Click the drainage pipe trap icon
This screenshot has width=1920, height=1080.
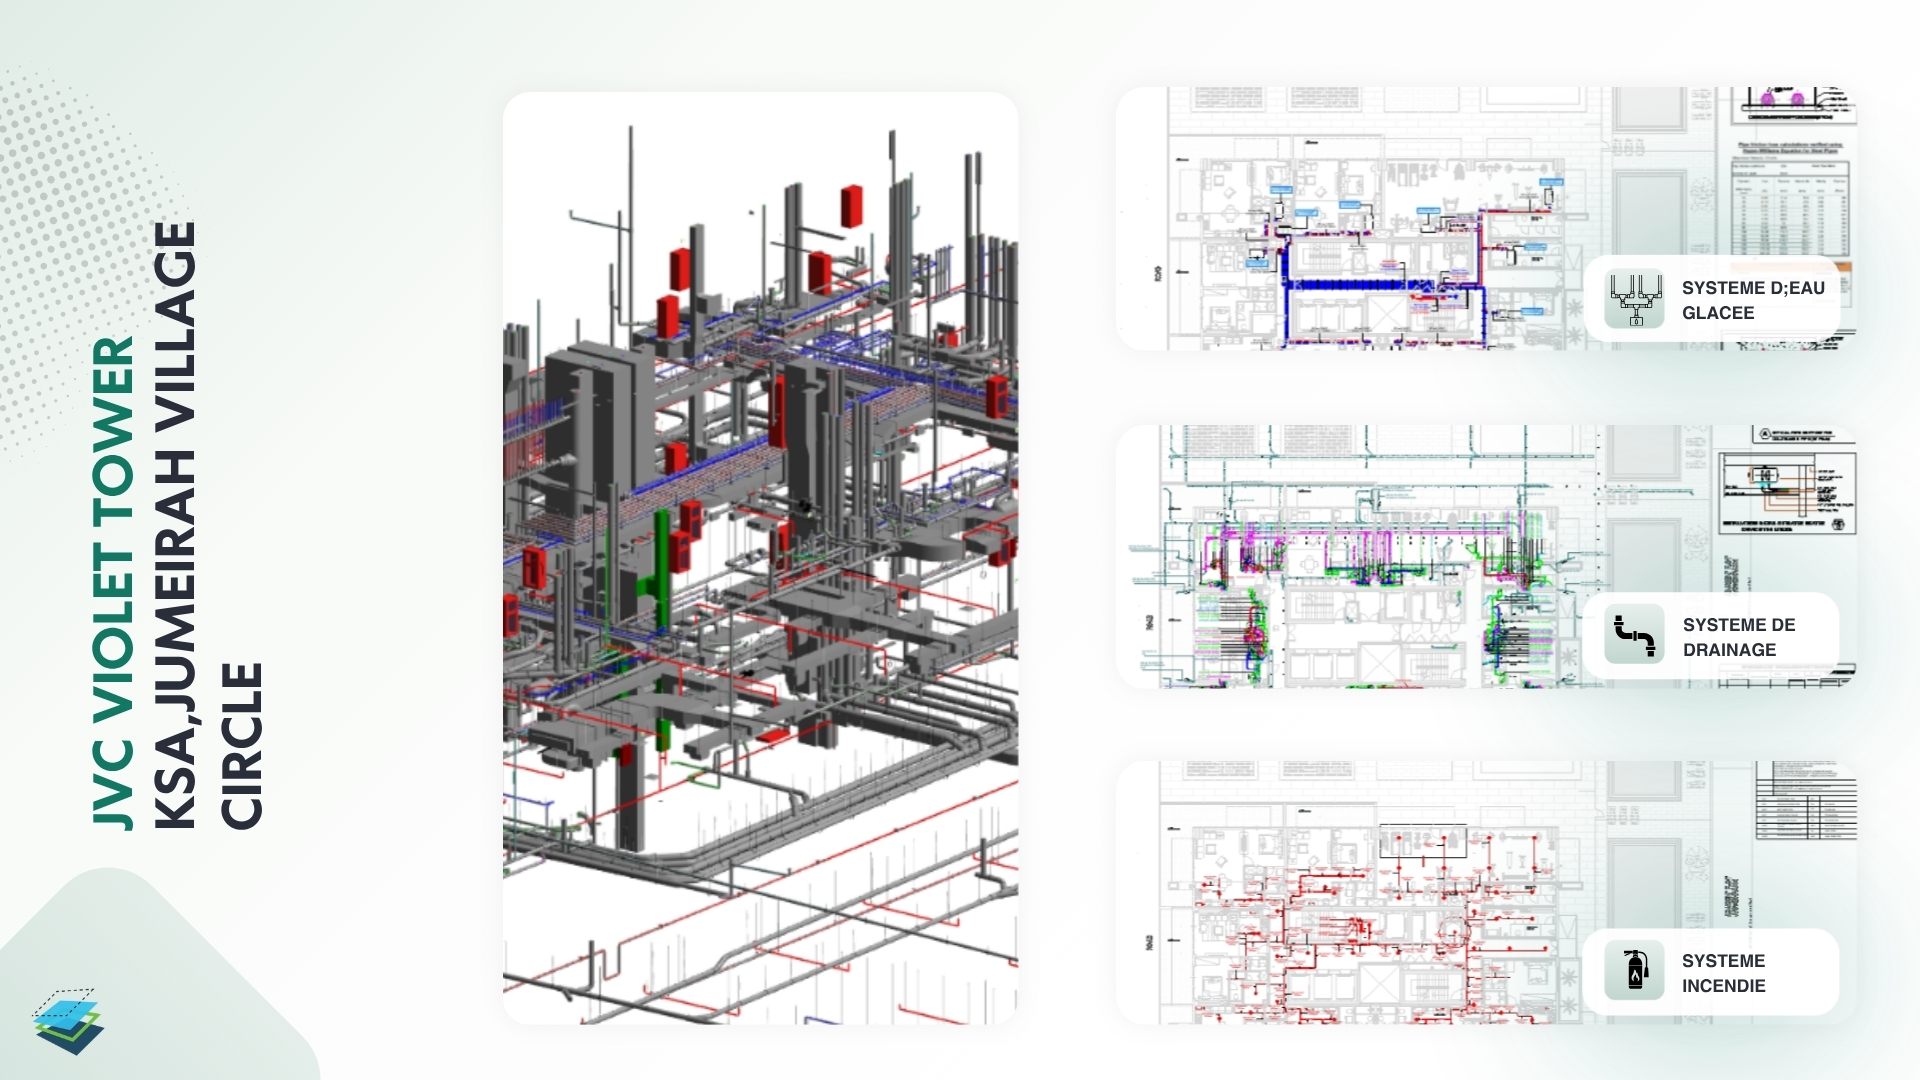click(1635, 635)
